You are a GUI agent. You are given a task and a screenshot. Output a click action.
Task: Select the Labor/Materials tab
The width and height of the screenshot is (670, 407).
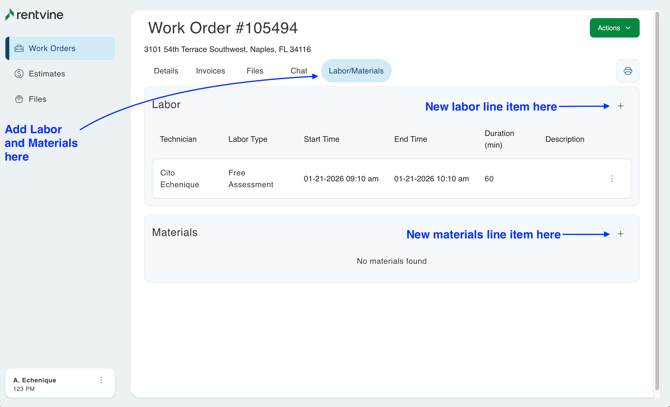[x=356, y=71]
